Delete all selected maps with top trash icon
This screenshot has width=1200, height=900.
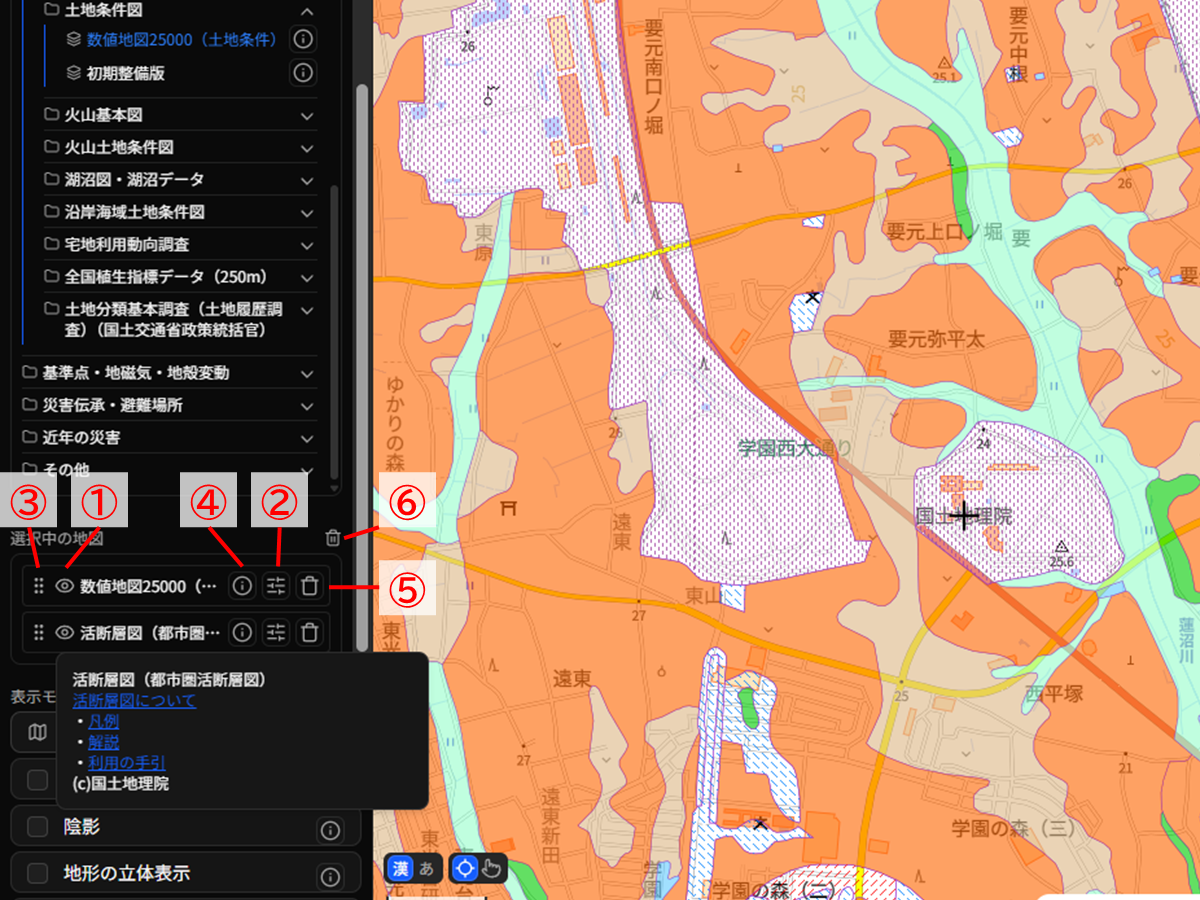[333, 538]
